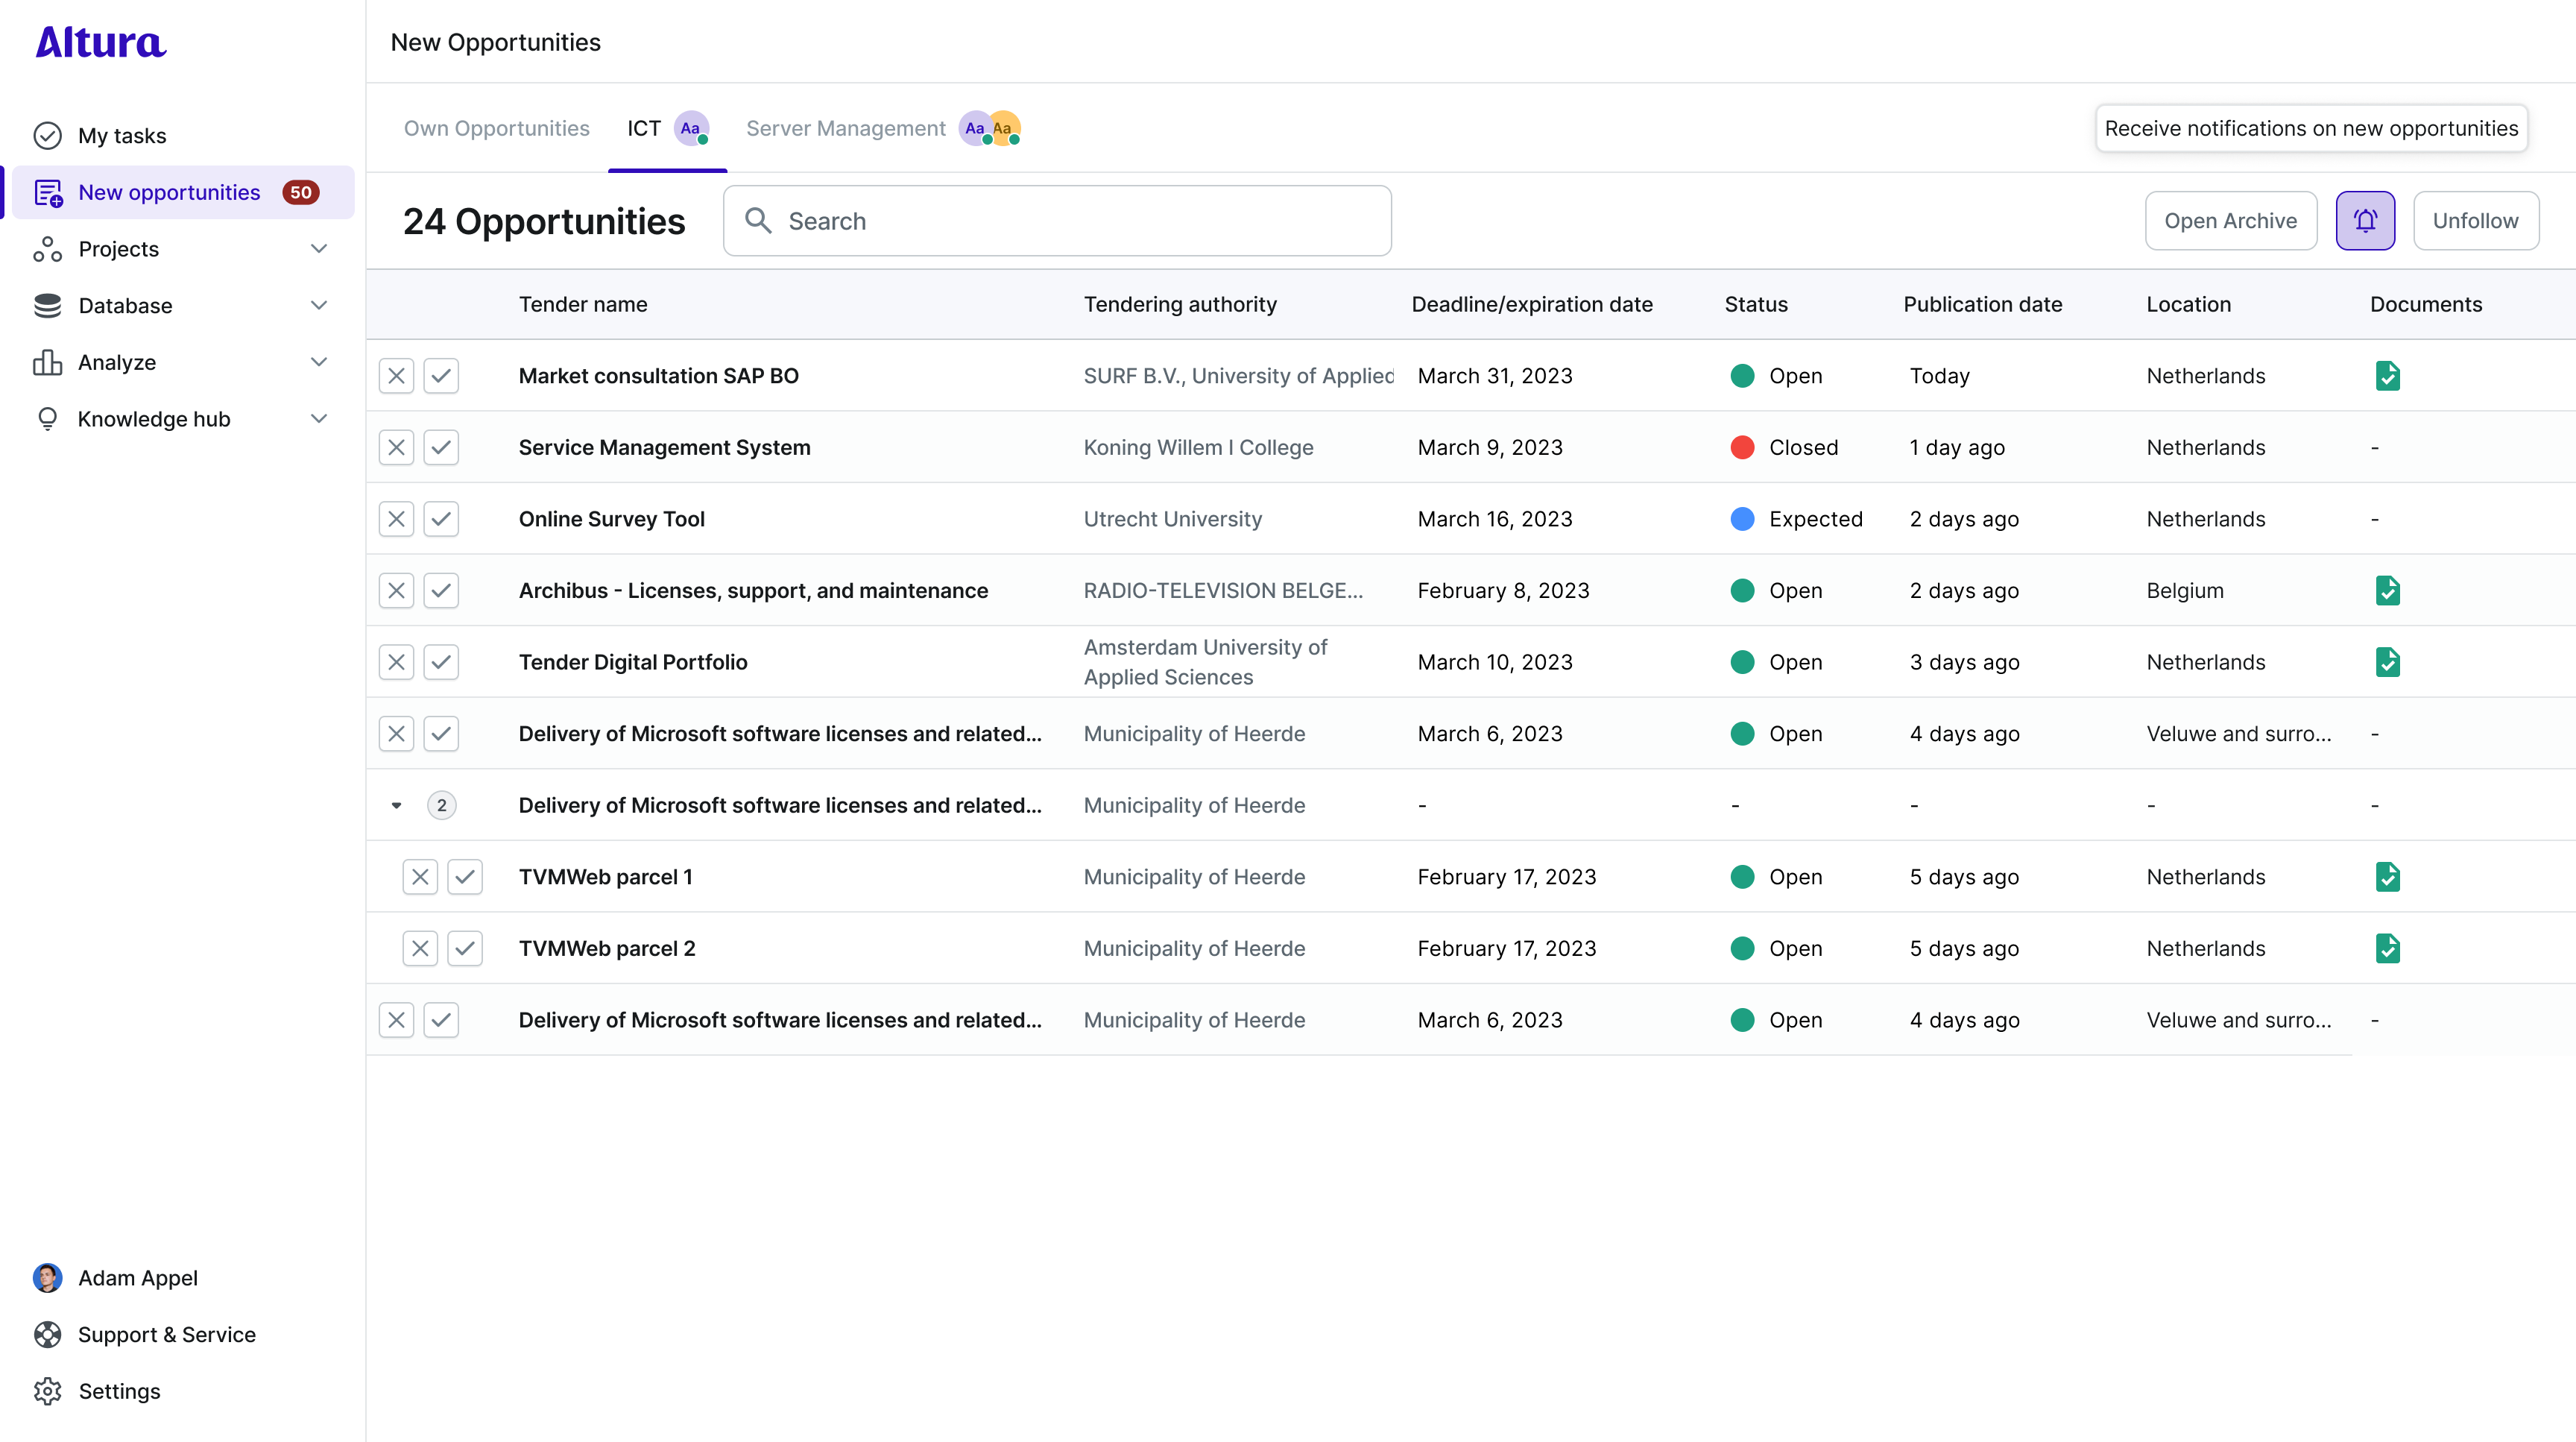Open document icon for TVMWeb parcel 2
The height and width of the screenshot is (1442, 2576).
(2387, 948)
